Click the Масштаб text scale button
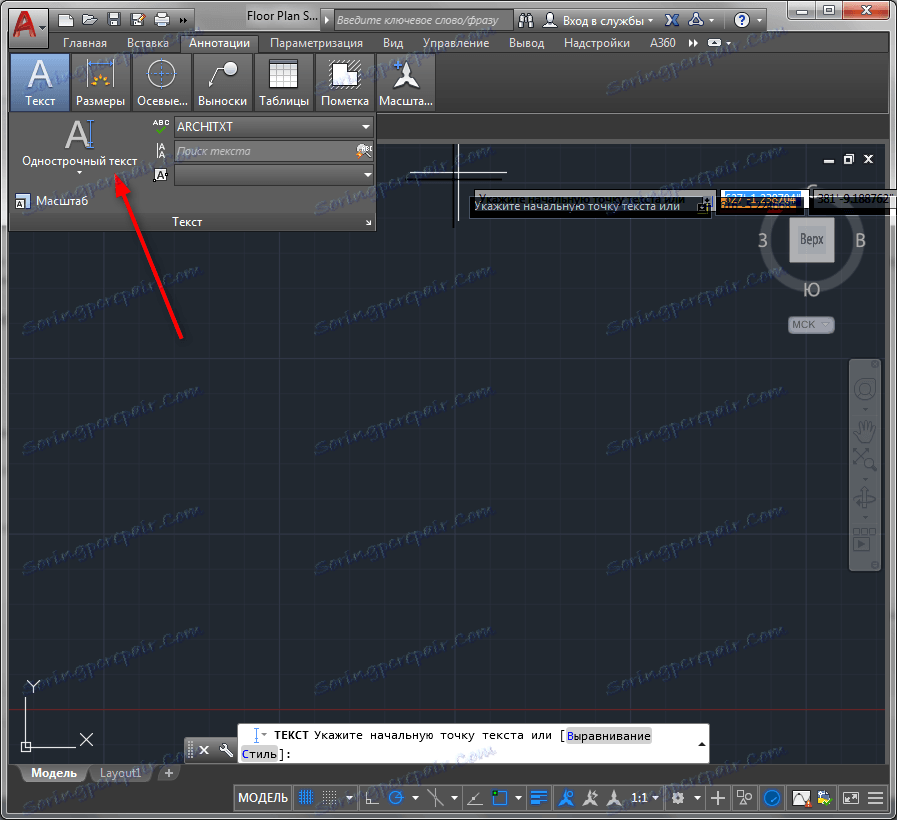The height and width of the screenshot is (820, 897). point(51,201)
